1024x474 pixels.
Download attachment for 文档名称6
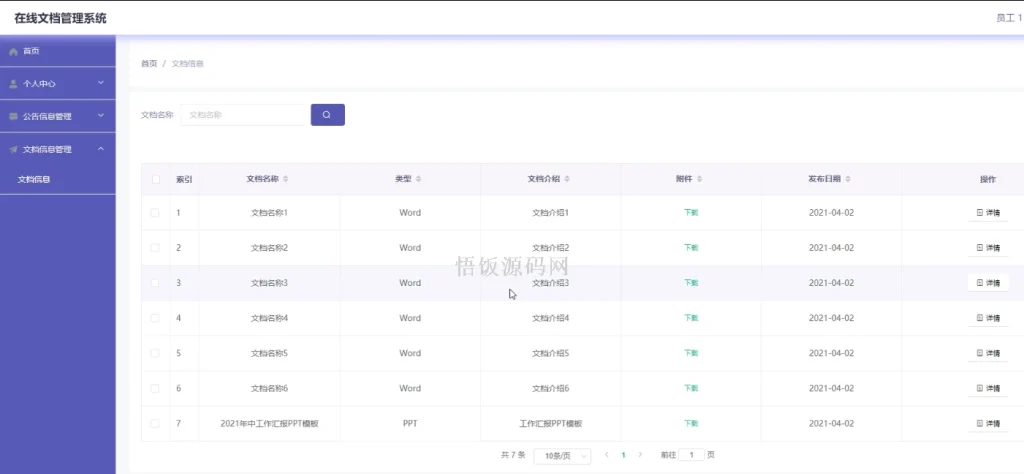(691, 388)
